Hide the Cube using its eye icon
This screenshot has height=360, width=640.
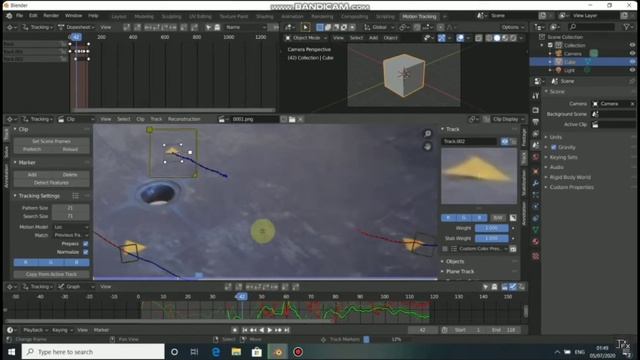[632, 62]
